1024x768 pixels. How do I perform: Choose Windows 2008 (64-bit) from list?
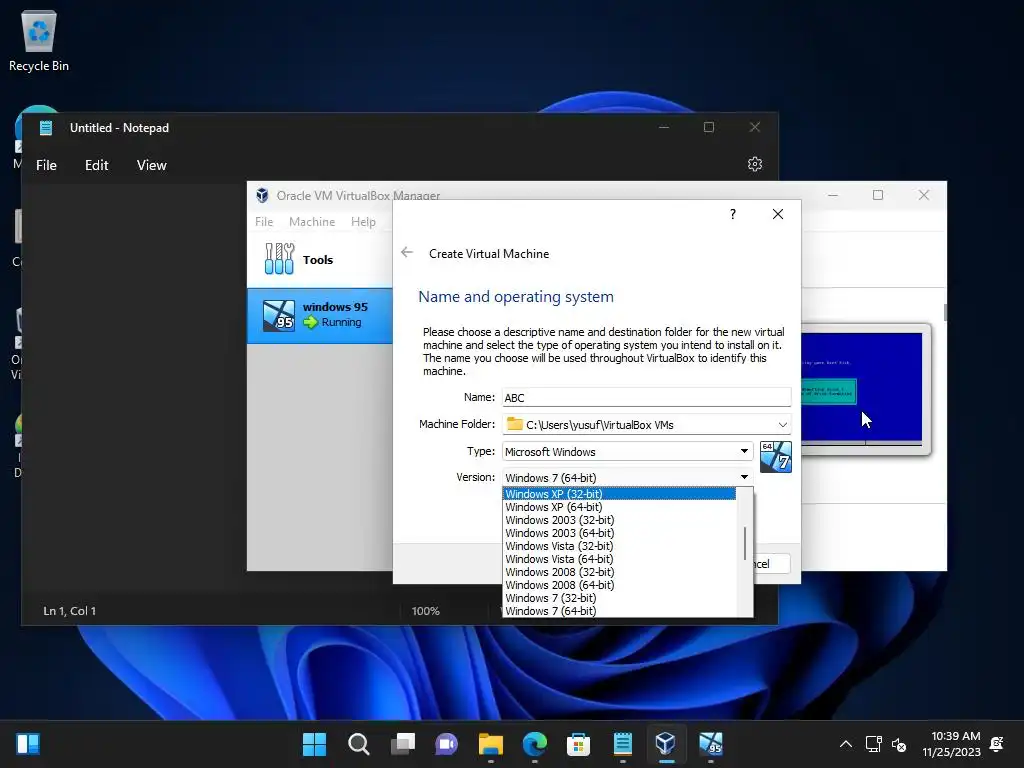click(x=619, y=585)
